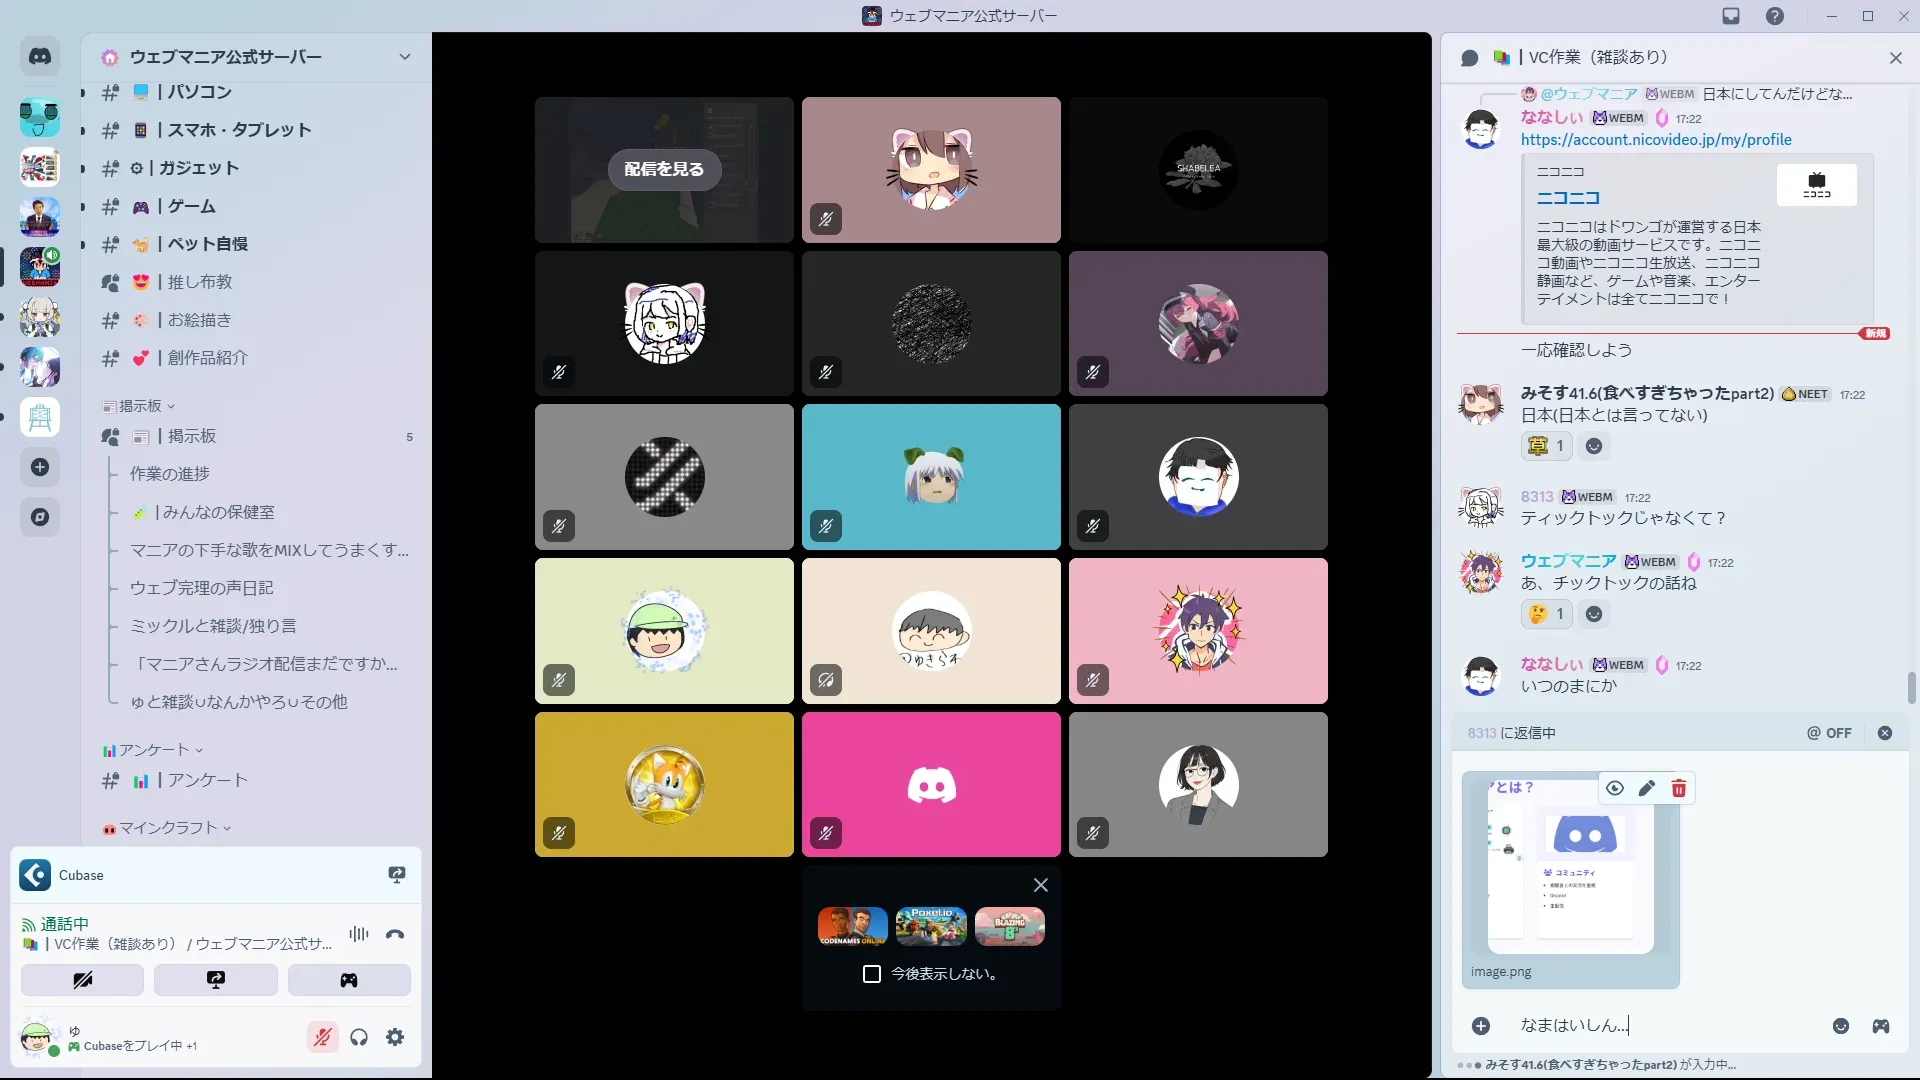
Task: Edit the image.png attachment with pencil
Action: 1646,788
